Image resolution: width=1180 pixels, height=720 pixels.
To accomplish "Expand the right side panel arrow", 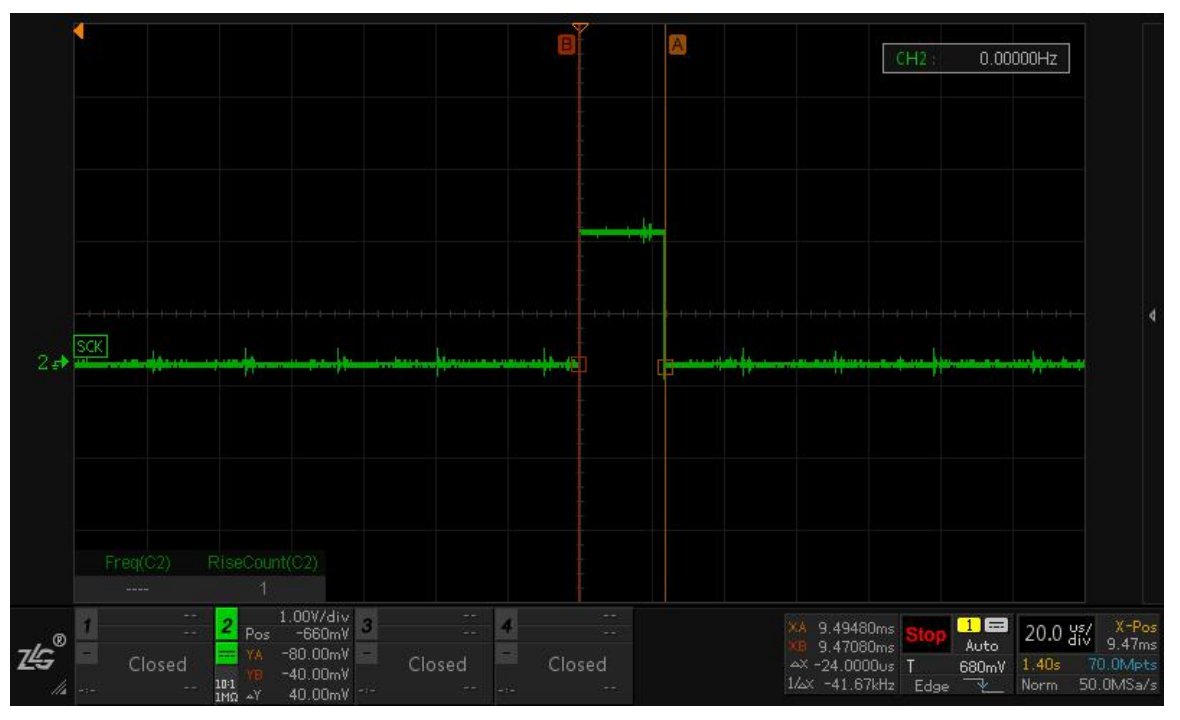I will (x=1152, y=315).
